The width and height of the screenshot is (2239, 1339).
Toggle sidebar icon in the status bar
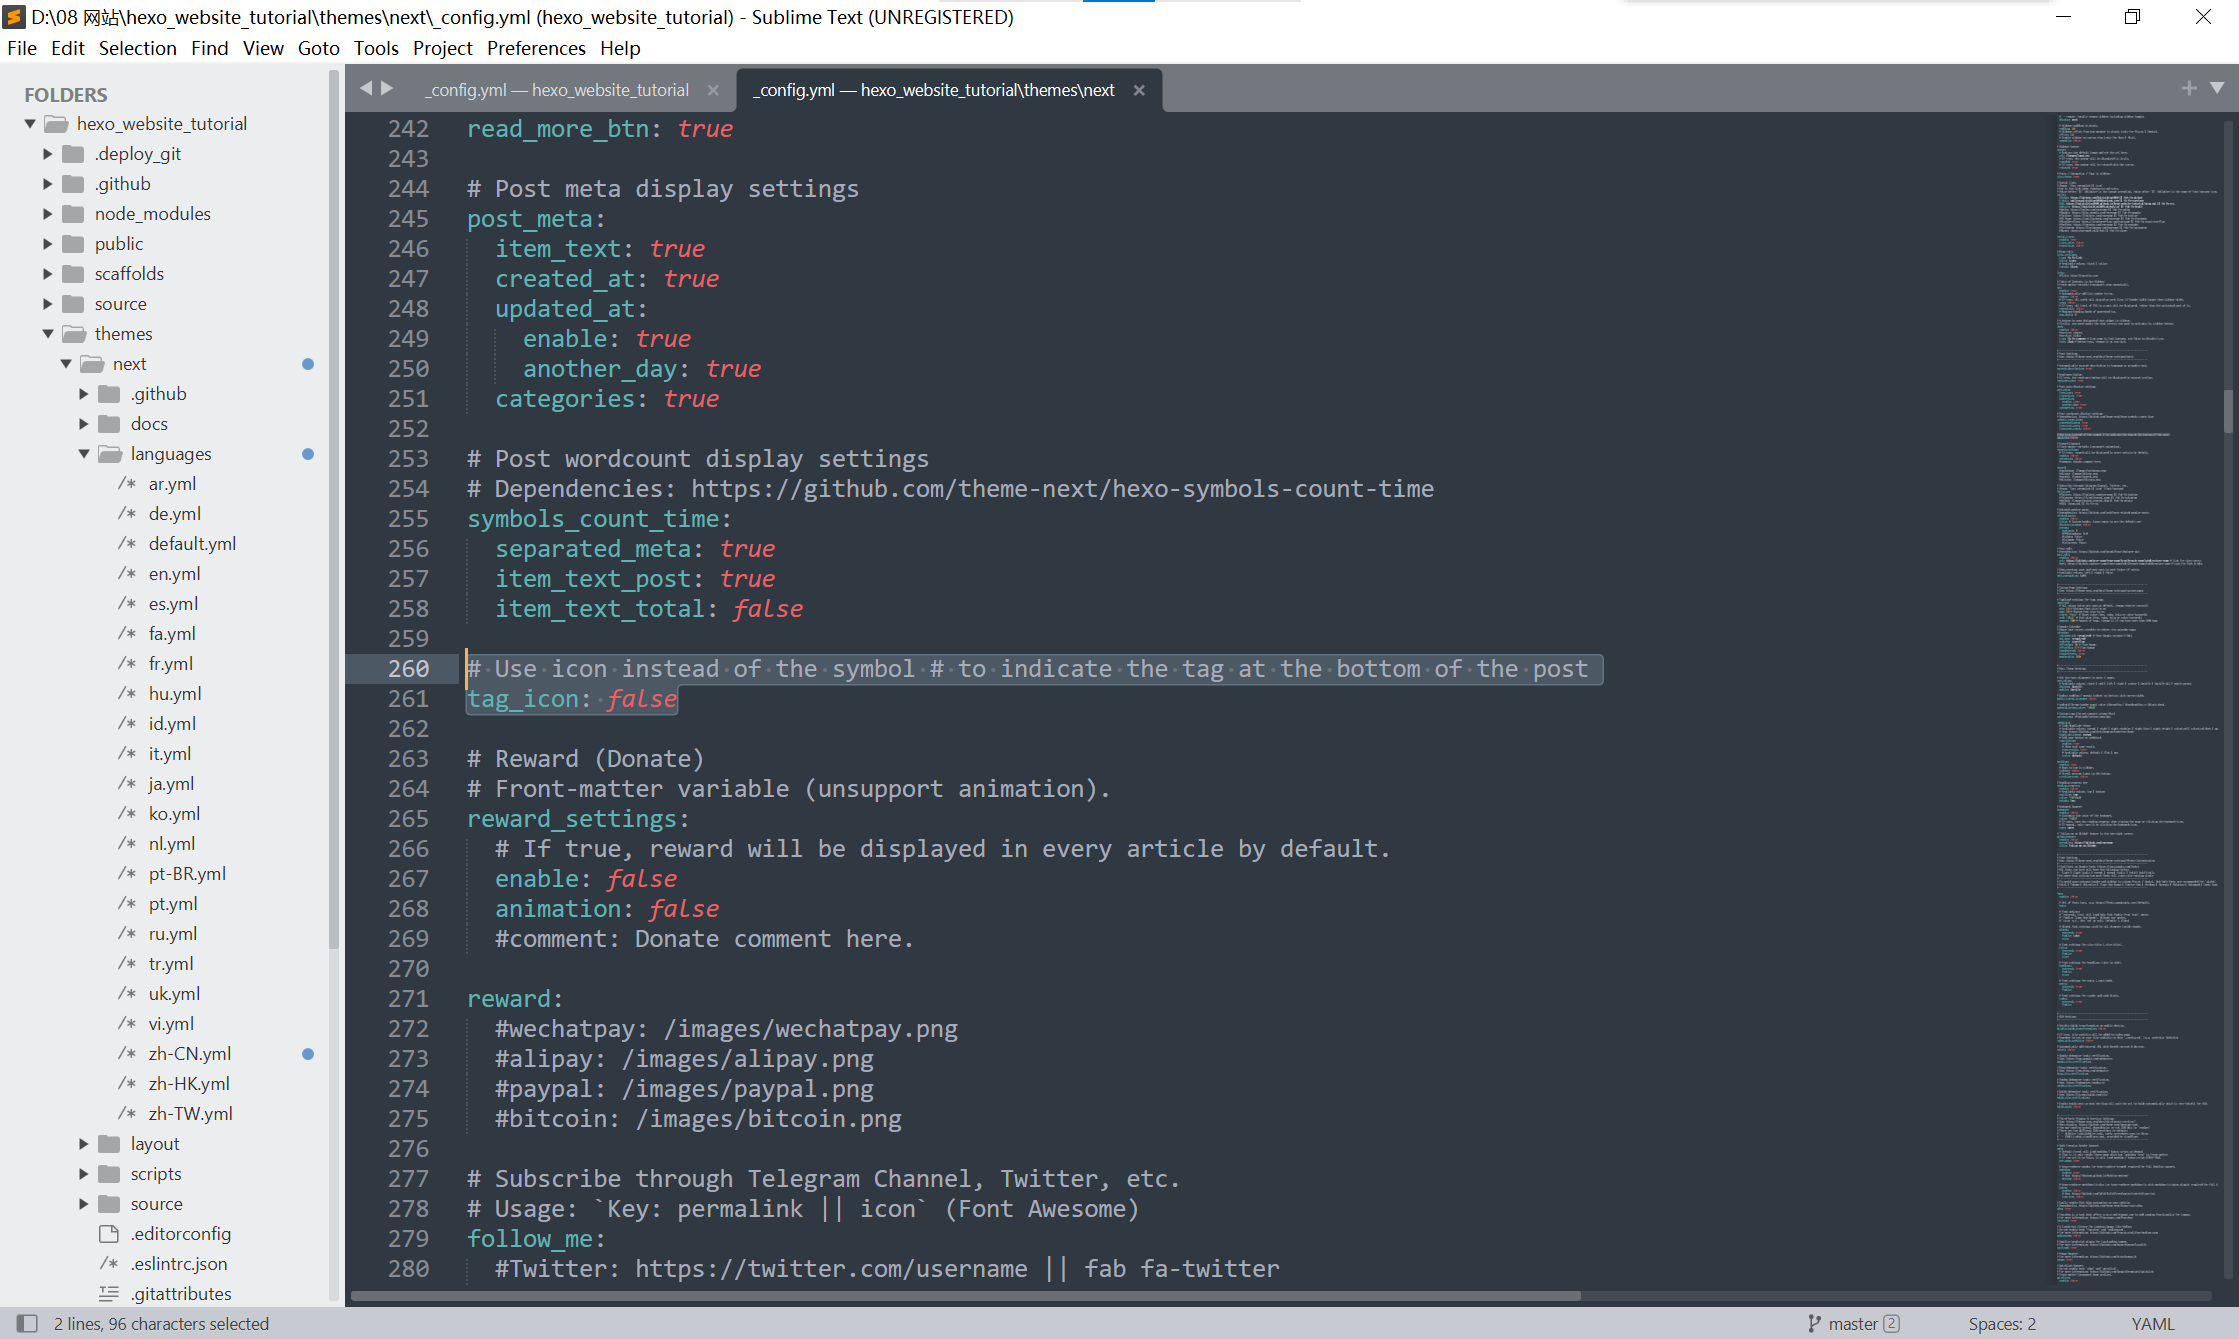coord(27,1323)
